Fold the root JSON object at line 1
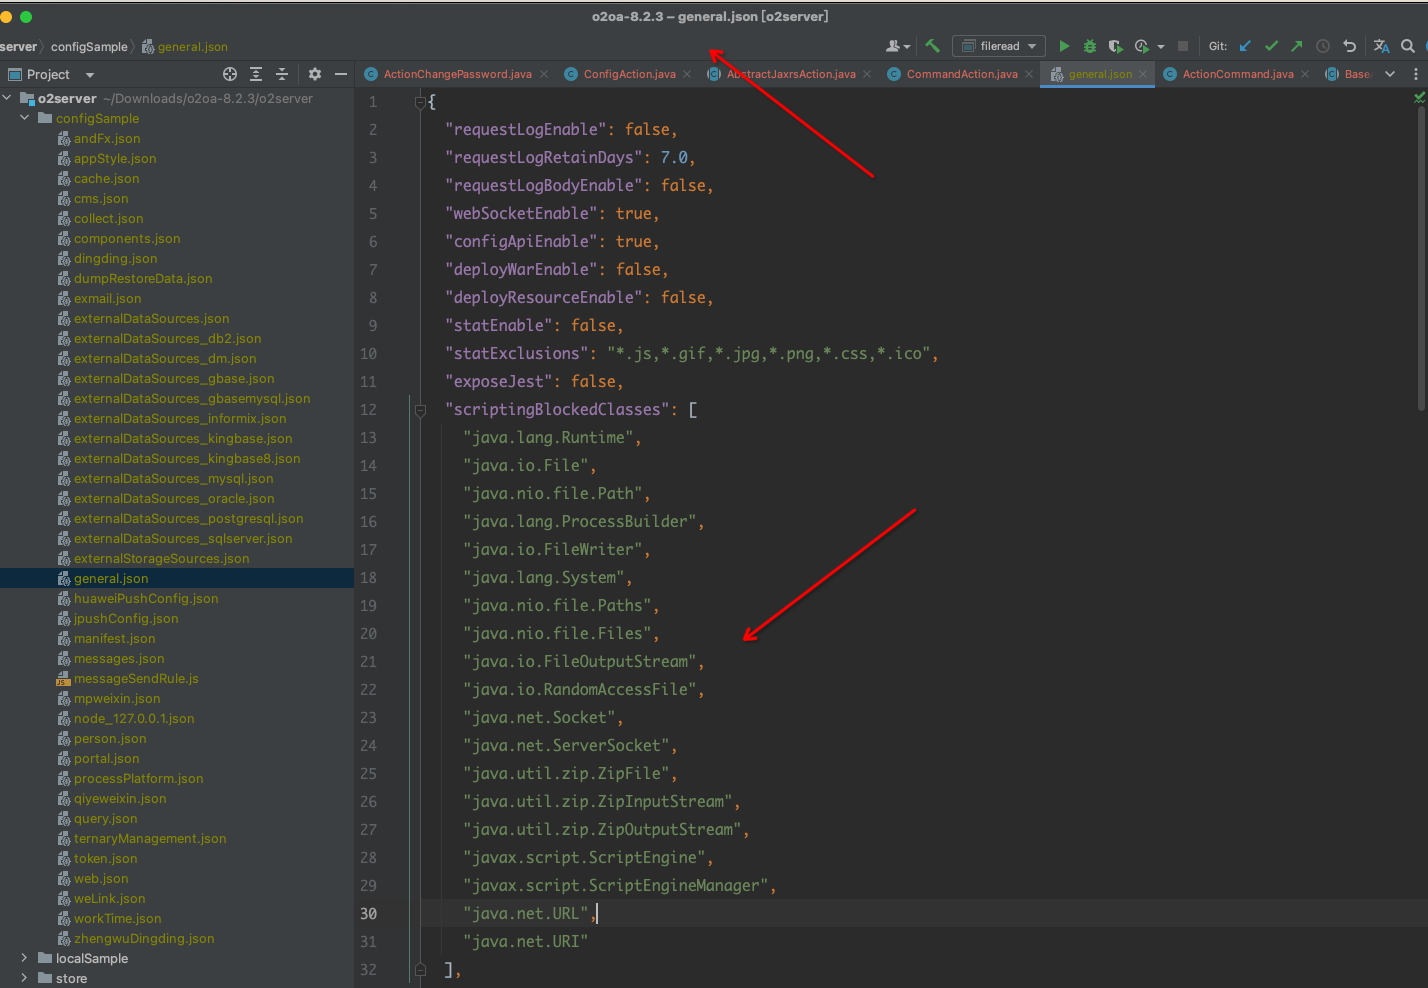The width and height of the screenshot is (1428, 988). 420,102
